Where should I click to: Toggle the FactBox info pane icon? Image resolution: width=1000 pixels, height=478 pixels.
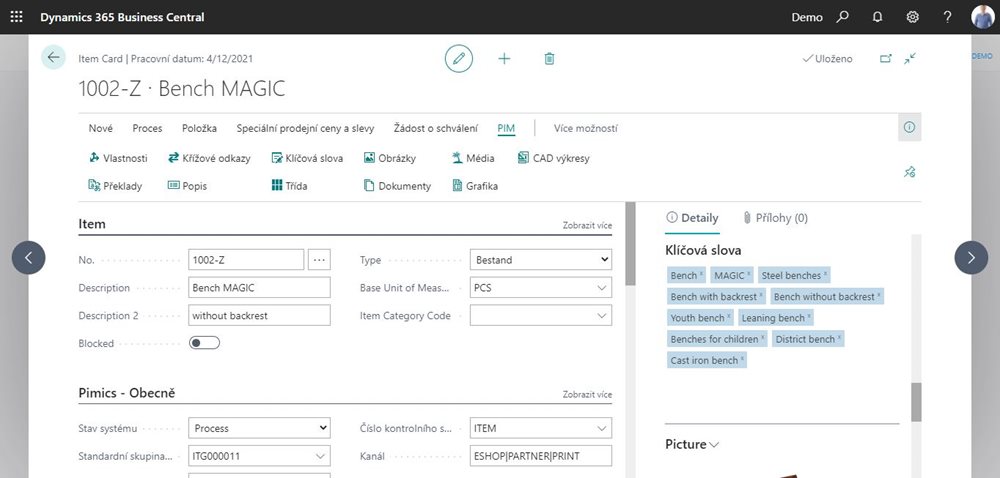tap(909, 127)
